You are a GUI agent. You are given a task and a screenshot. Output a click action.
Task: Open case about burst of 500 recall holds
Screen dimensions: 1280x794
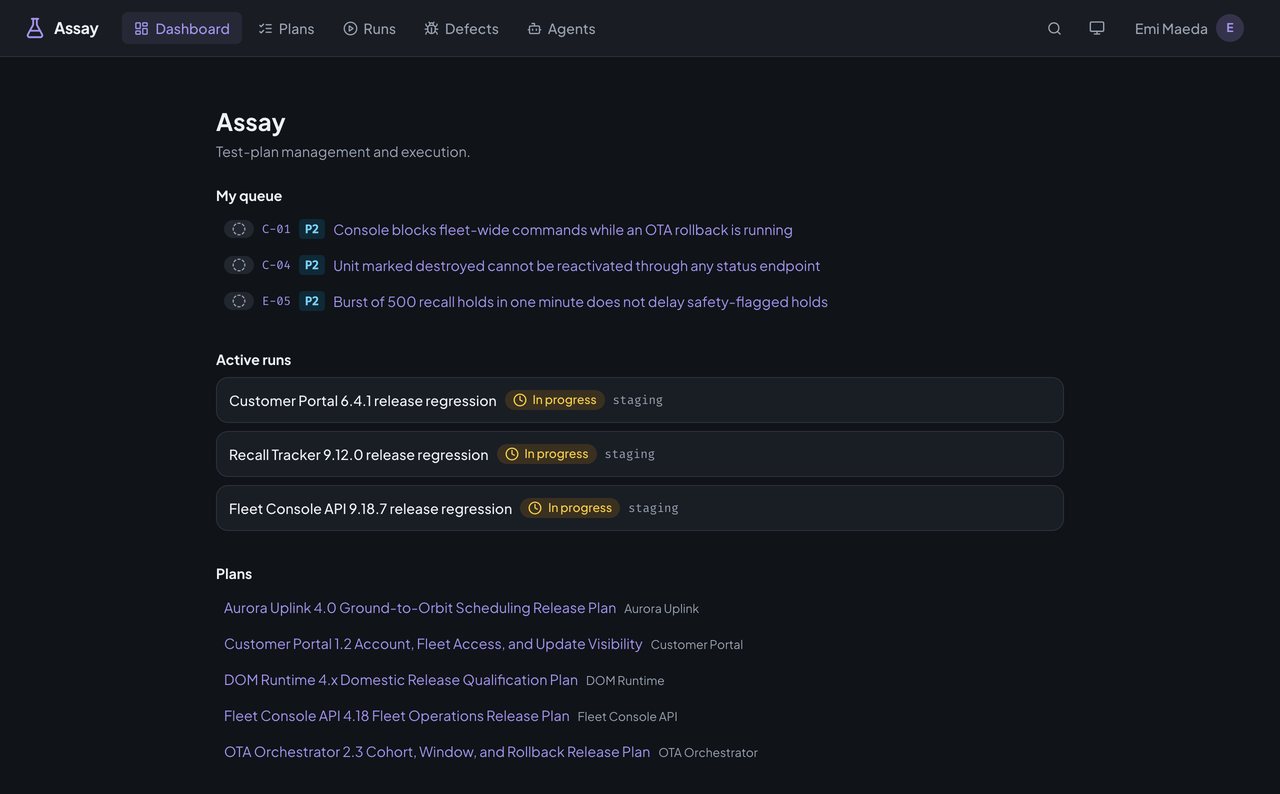coord(580,302)
